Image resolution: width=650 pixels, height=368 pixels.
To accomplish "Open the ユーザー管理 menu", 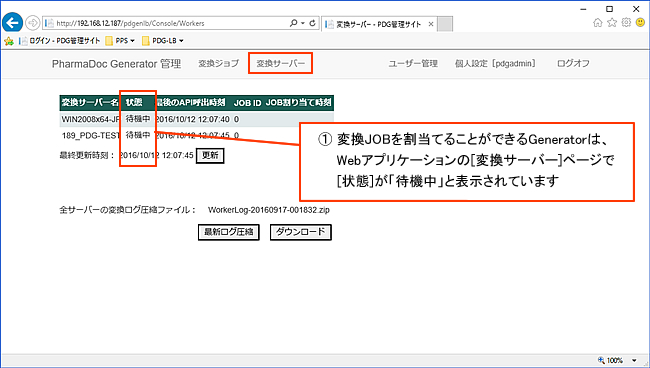I will coord(413,63).
